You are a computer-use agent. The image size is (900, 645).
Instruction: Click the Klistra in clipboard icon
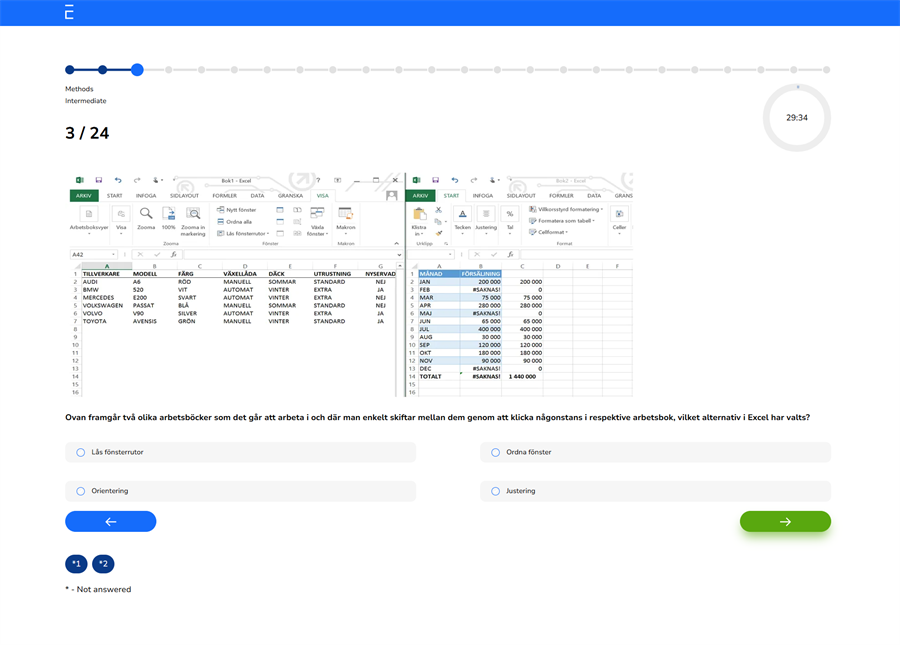(419, 214)
